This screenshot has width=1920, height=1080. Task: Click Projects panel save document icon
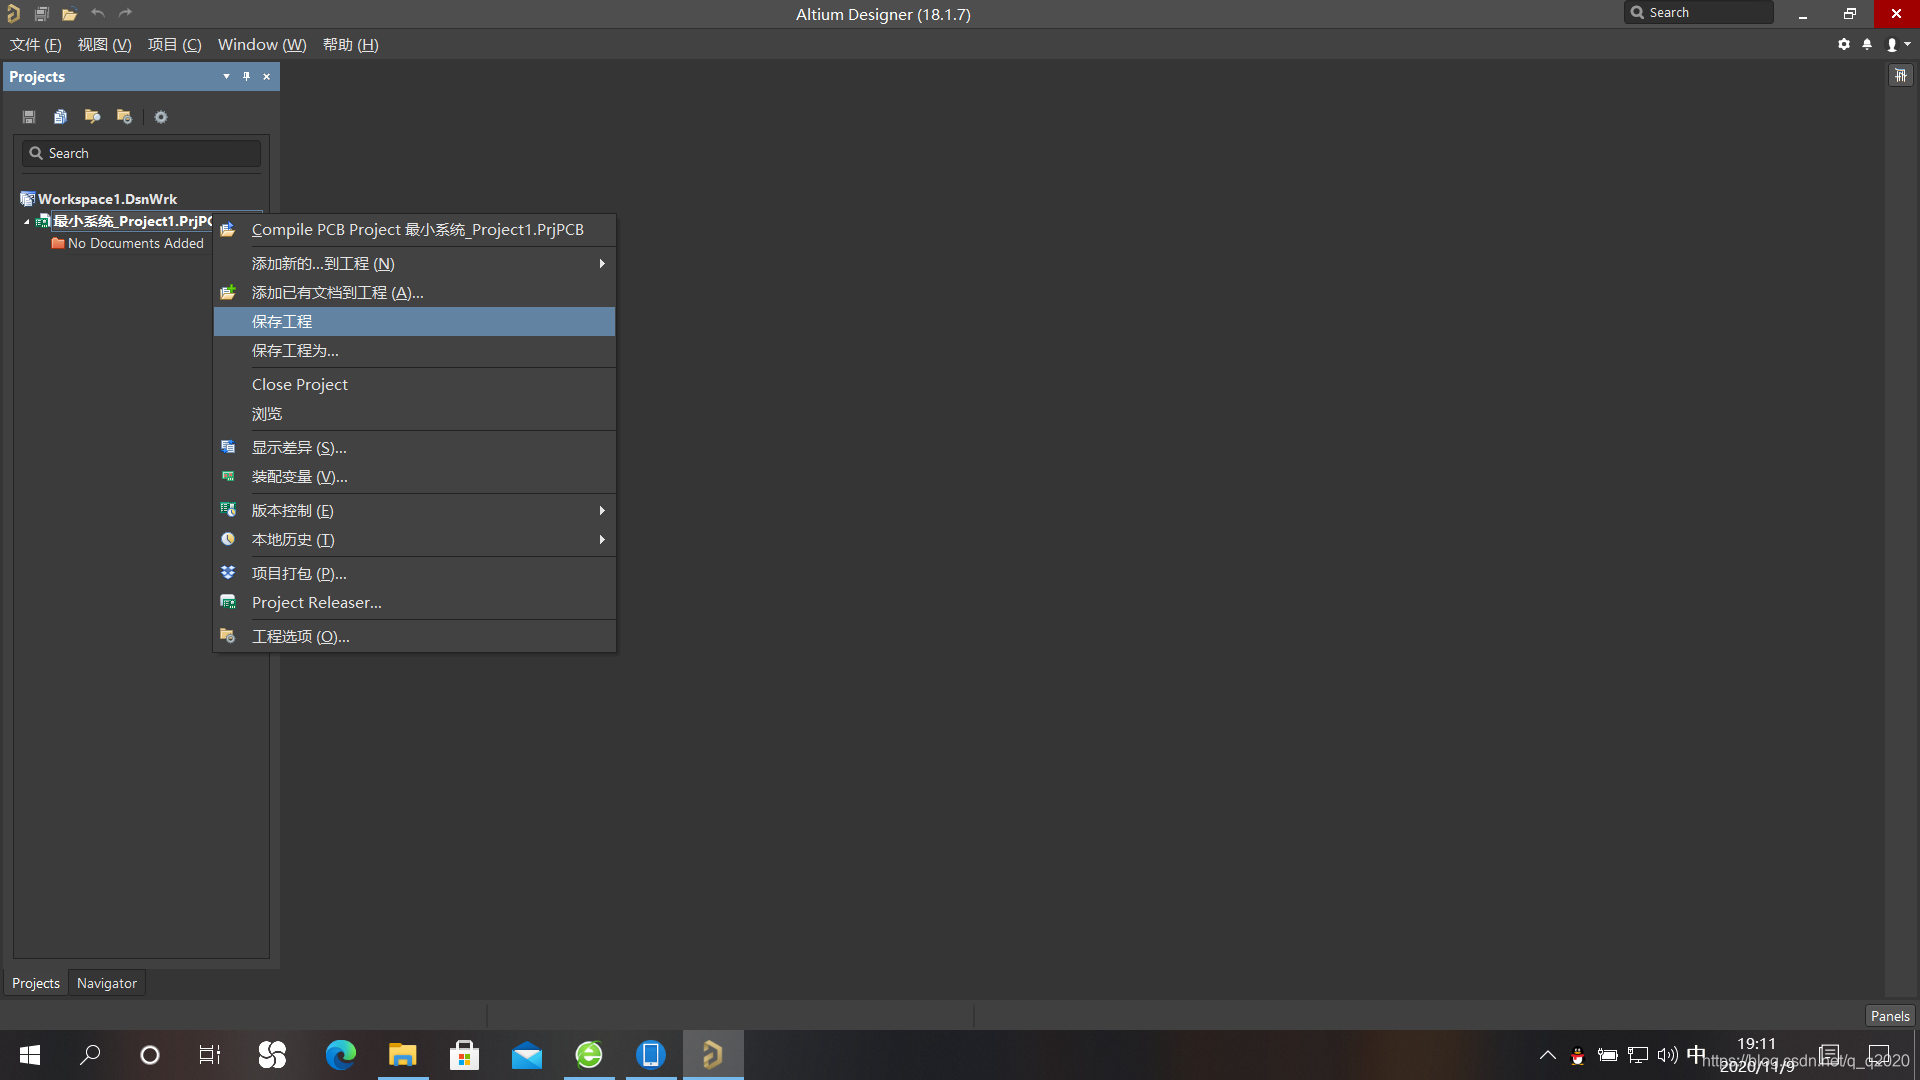point(29,117)
